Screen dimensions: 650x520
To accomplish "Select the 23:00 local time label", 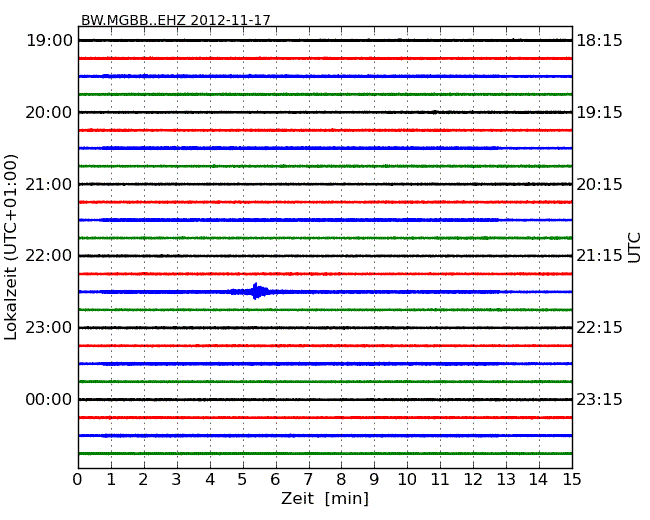I will tap(49, 328).
